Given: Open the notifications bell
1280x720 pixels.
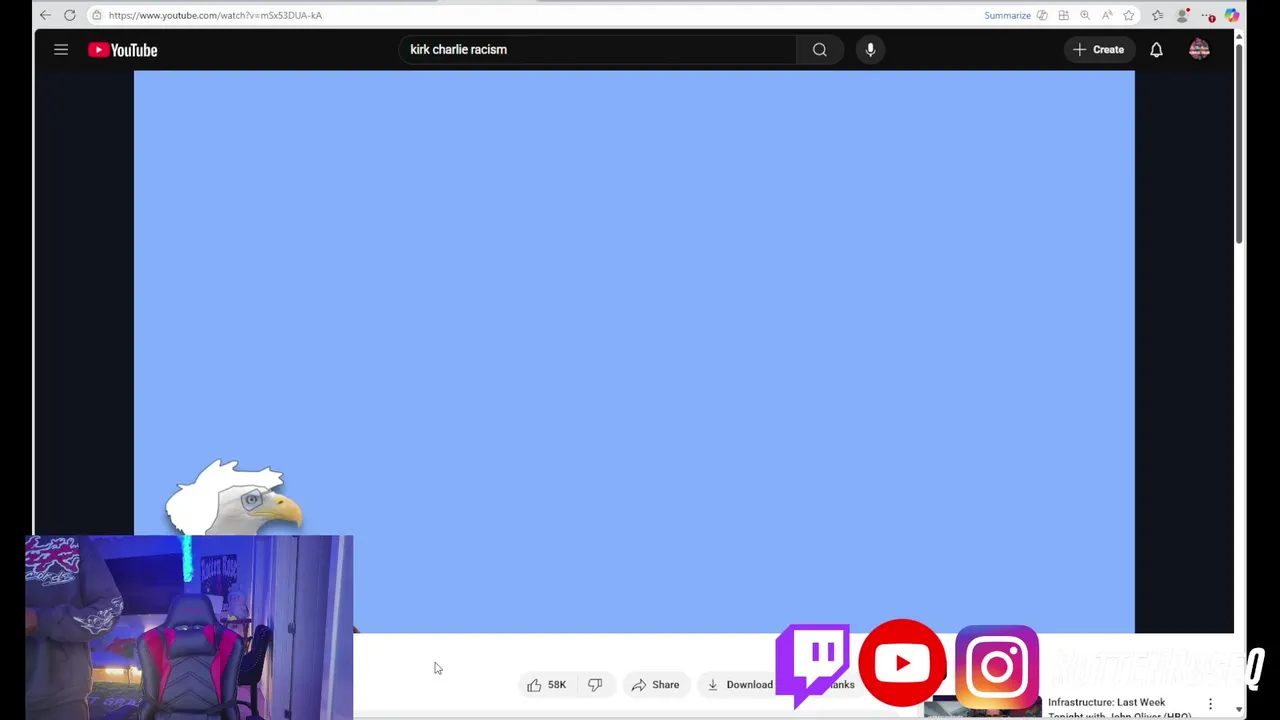Looking at the screenshot, I should pos(1156,50).
